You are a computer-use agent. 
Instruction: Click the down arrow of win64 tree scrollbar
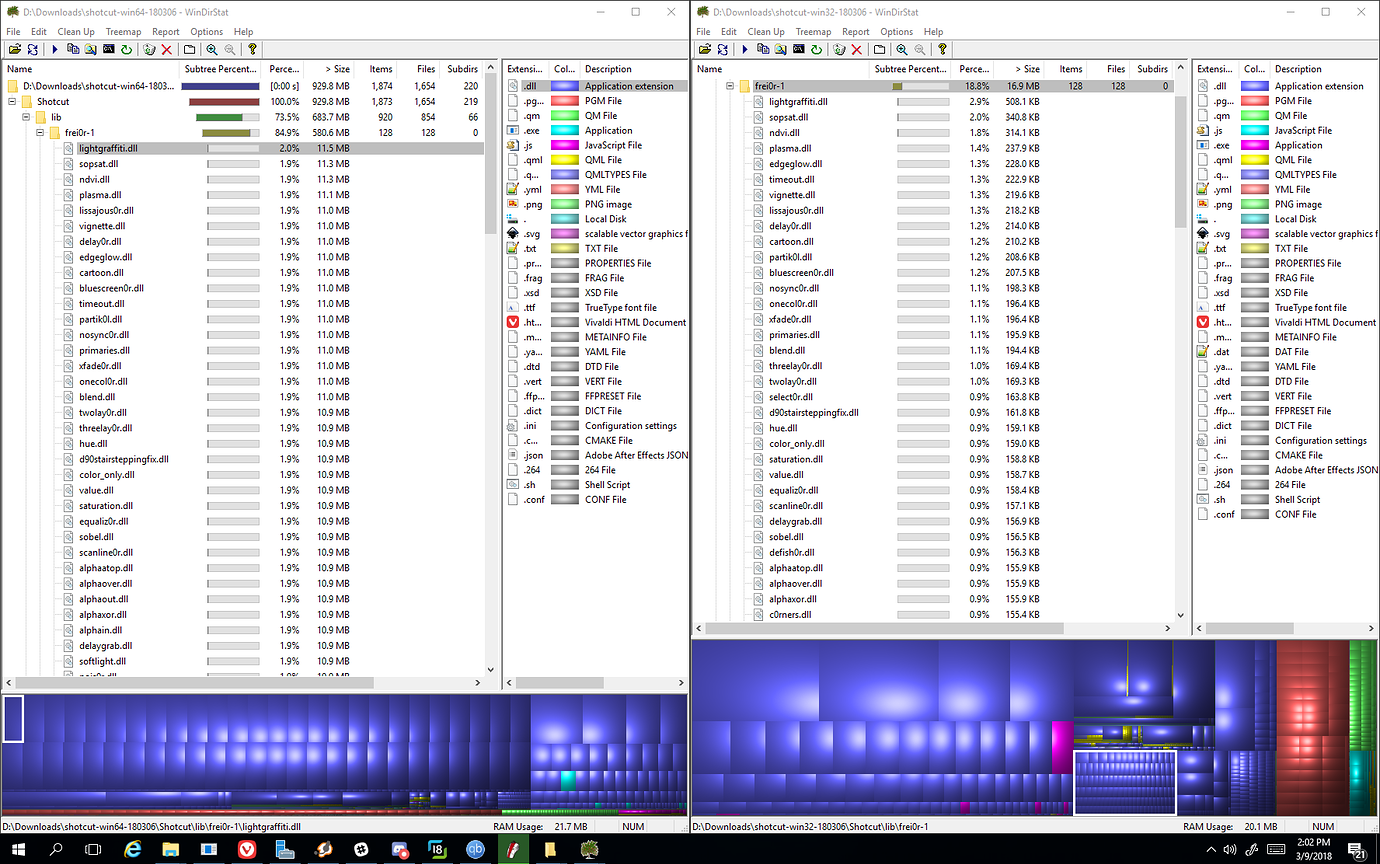coord(490,670)
